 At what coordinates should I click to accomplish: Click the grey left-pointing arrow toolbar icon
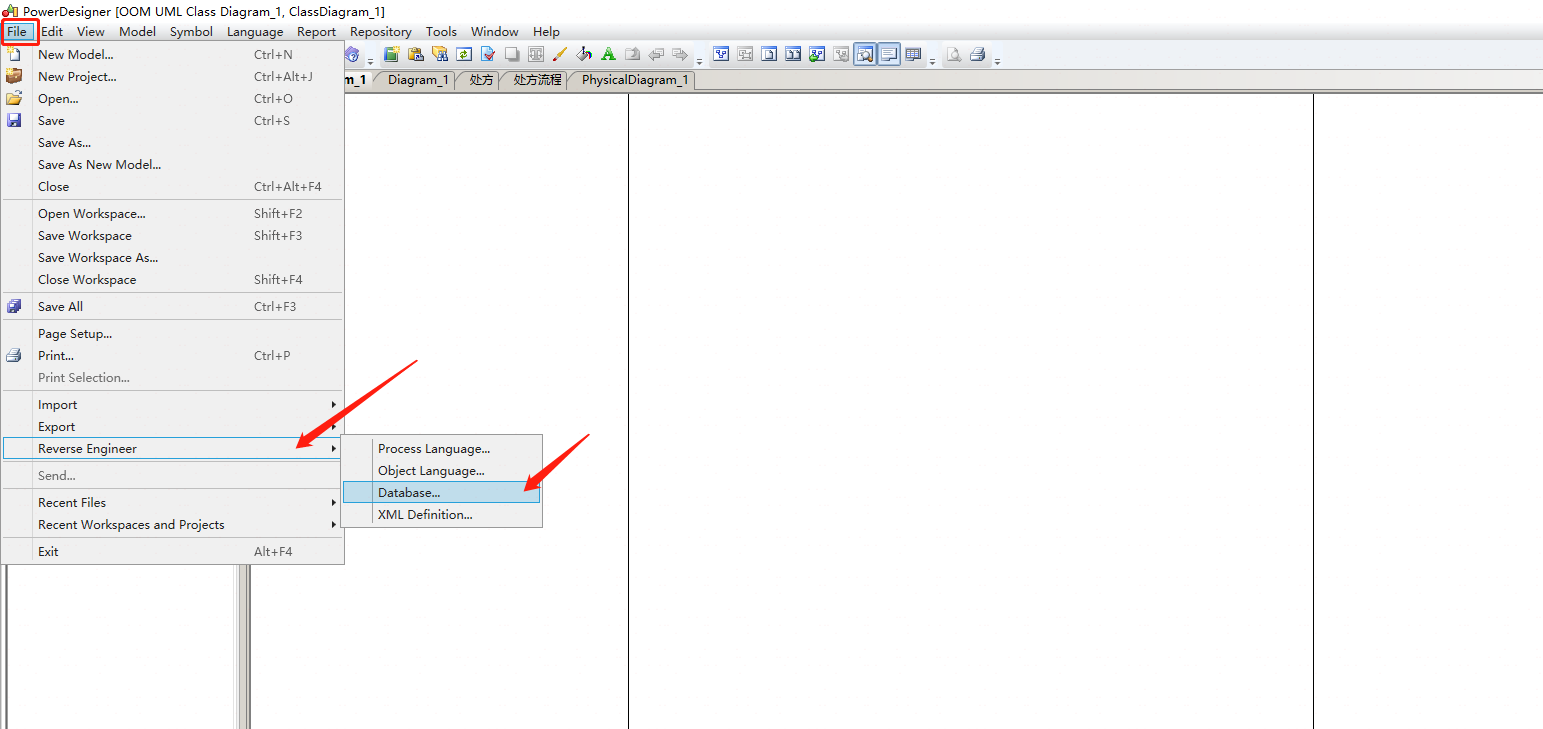[x=656, y=54]
